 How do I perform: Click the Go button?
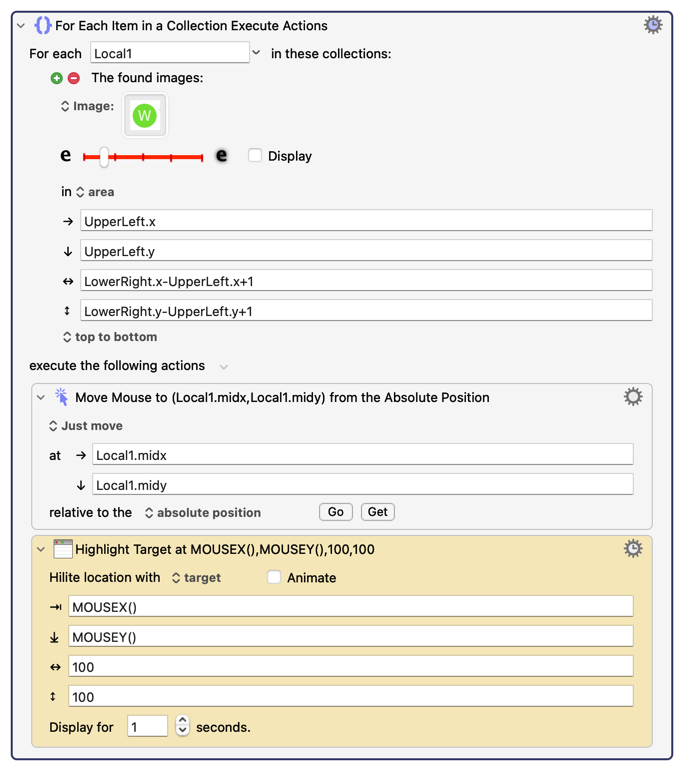coord(335,512)
